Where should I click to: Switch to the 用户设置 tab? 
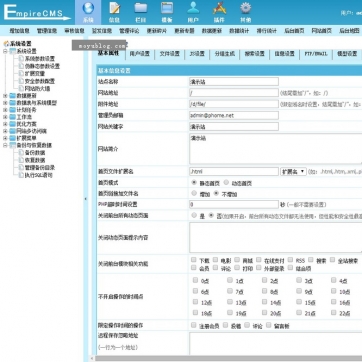140,54
